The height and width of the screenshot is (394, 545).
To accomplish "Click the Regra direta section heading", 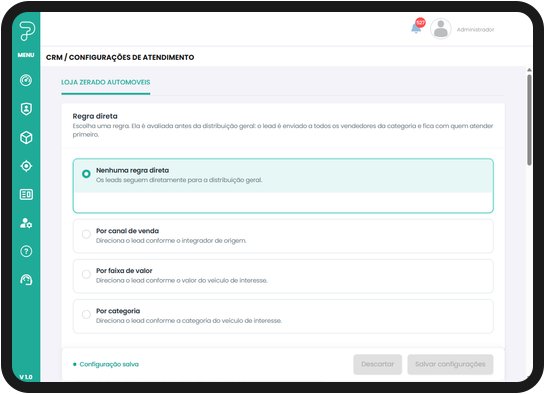I will tap(95, 116).
